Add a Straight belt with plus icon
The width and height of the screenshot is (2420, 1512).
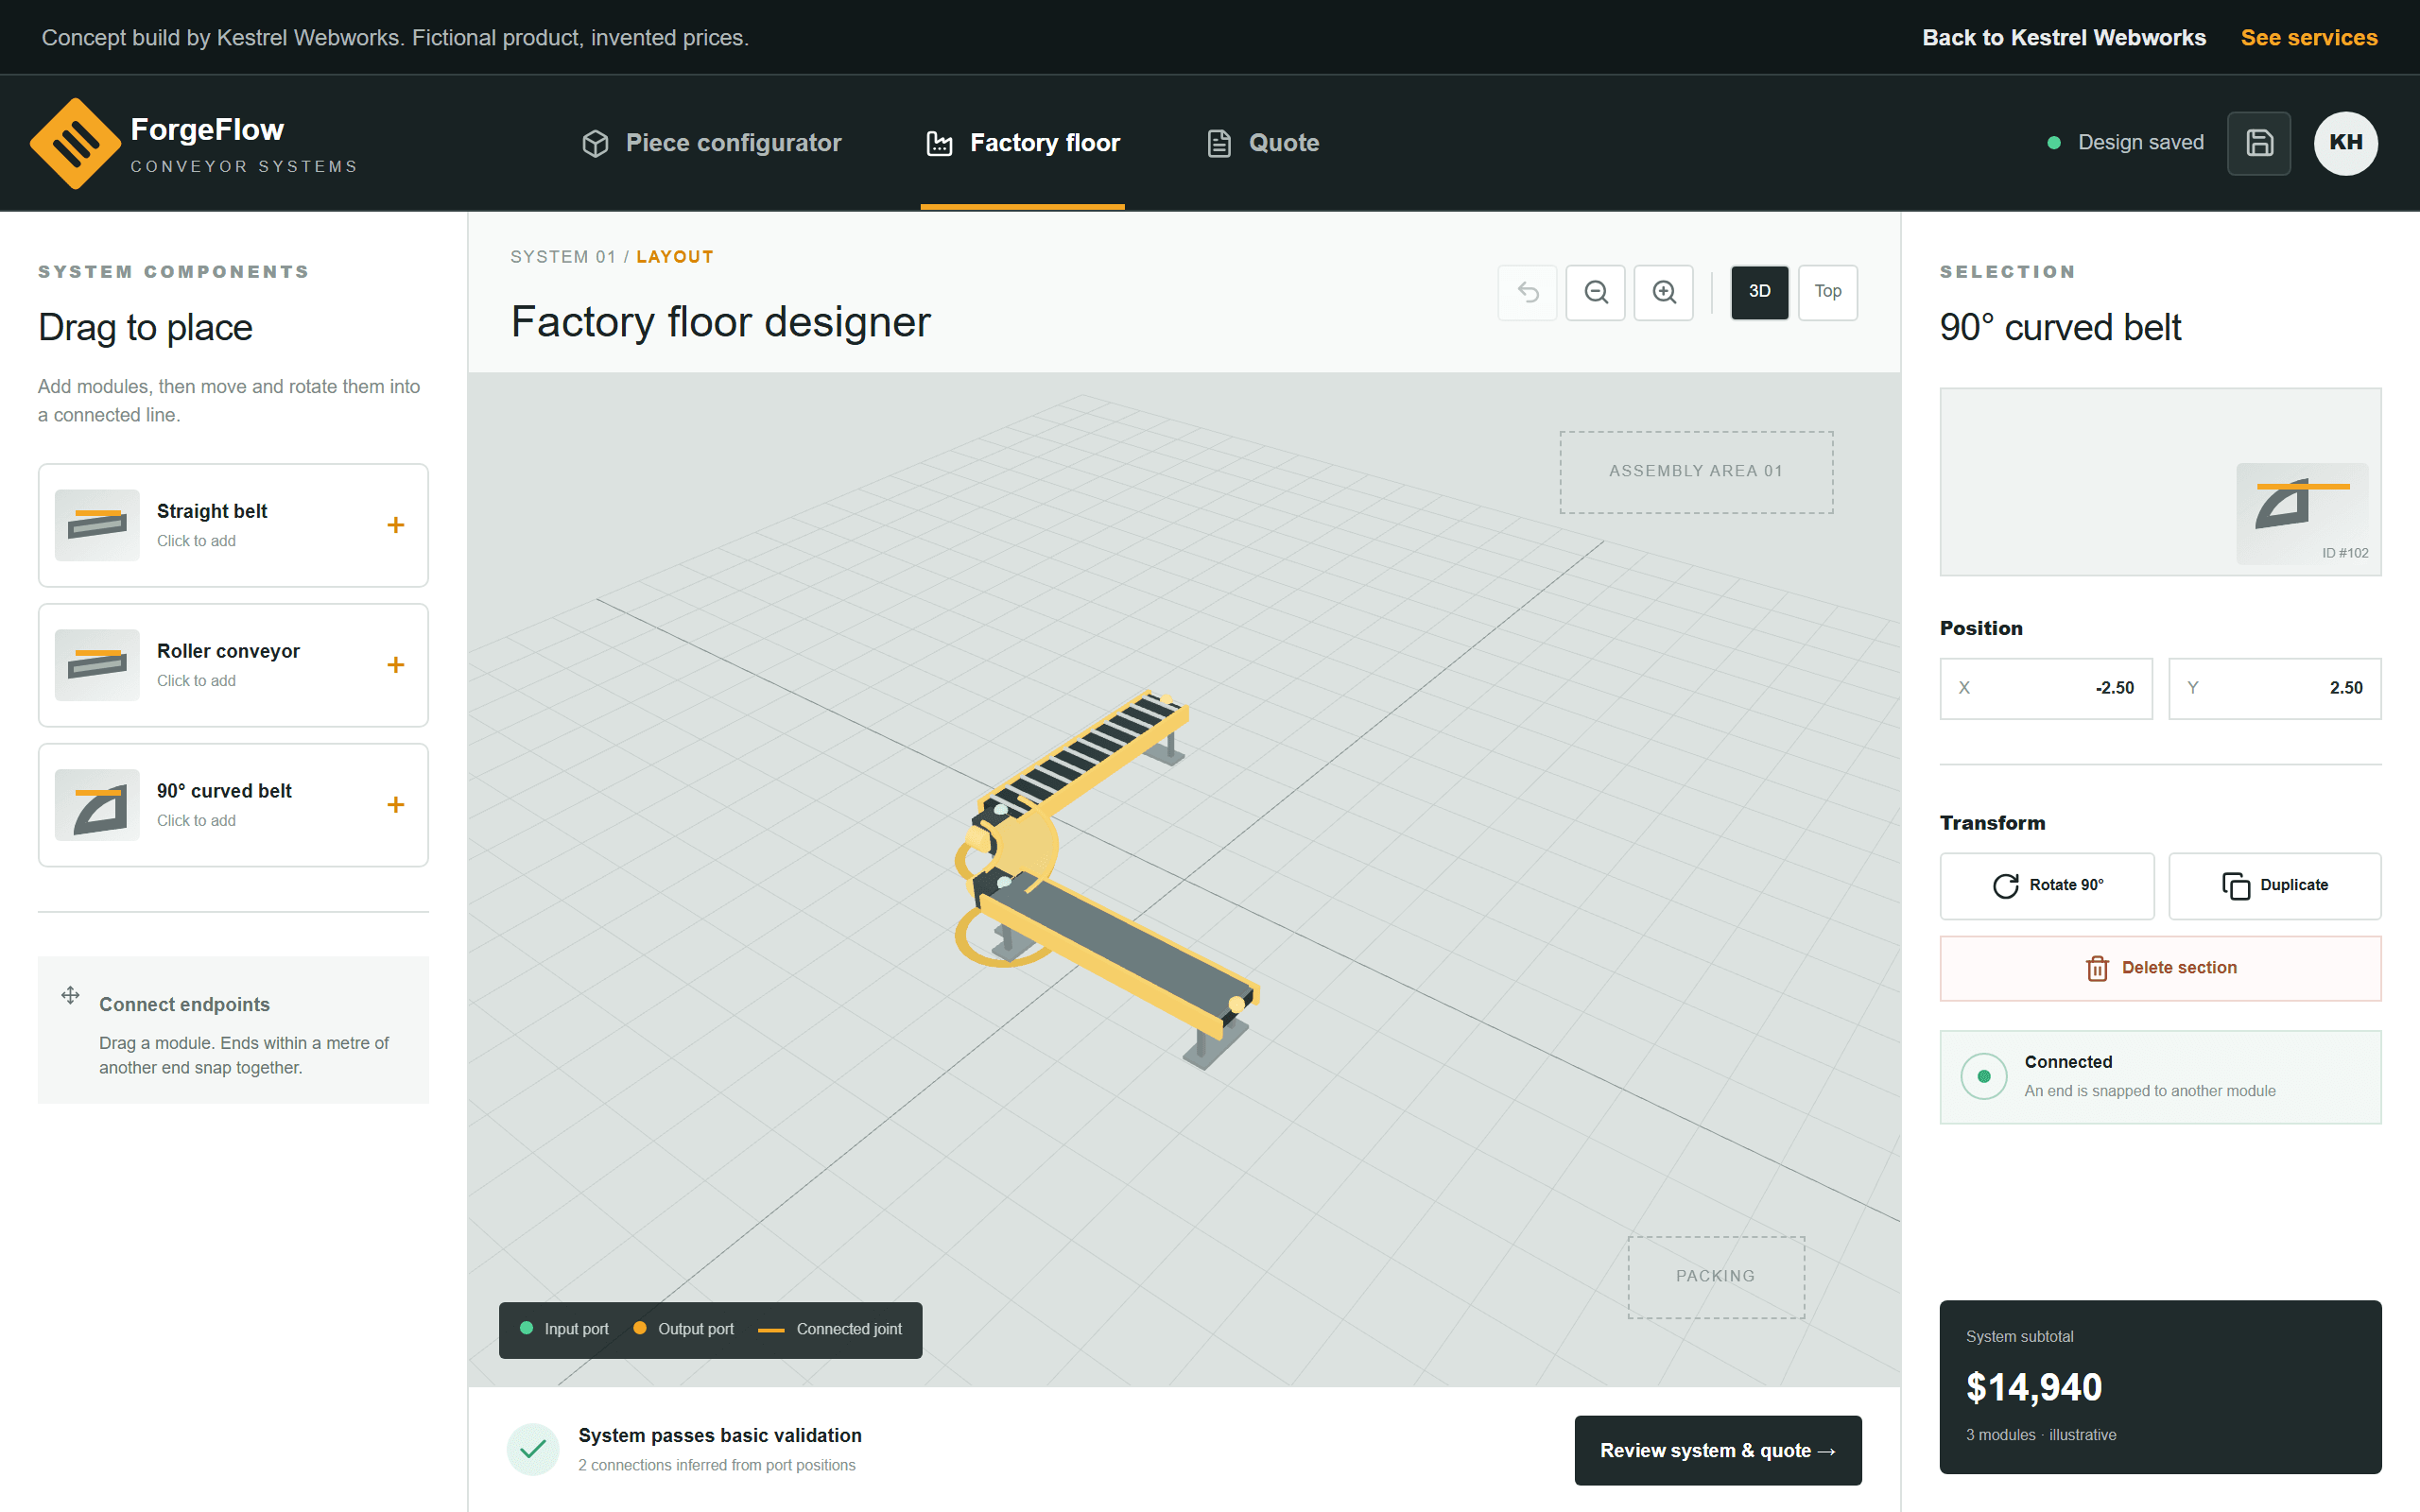pyautogui.click(x=396, y=525)
